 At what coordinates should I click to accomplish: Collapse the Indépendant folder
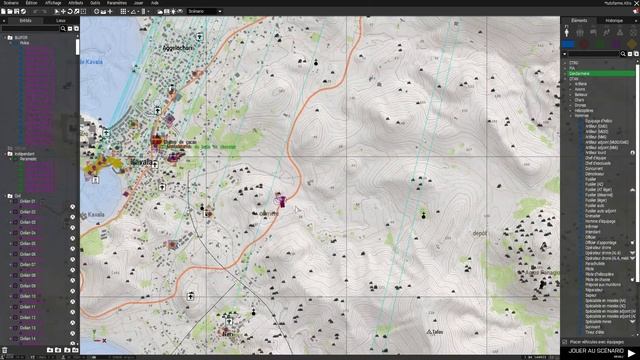5,154
